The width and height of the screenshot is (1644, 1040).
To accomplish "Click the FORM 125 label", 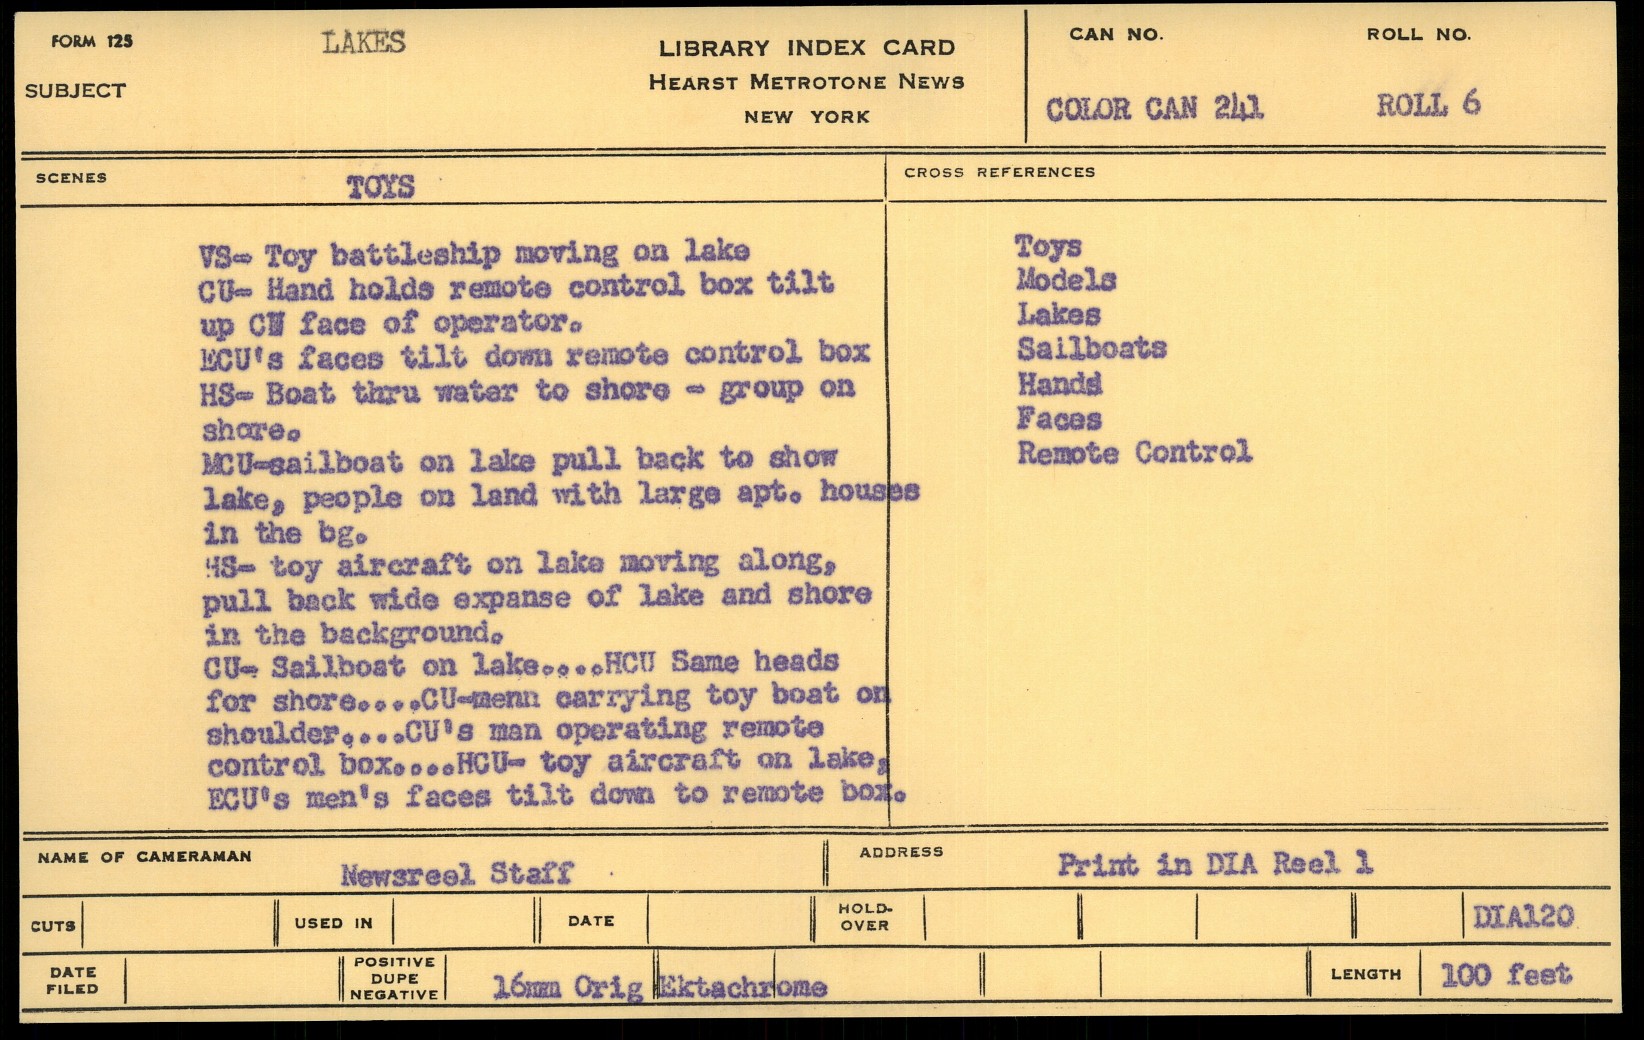I will click(92, 41).
